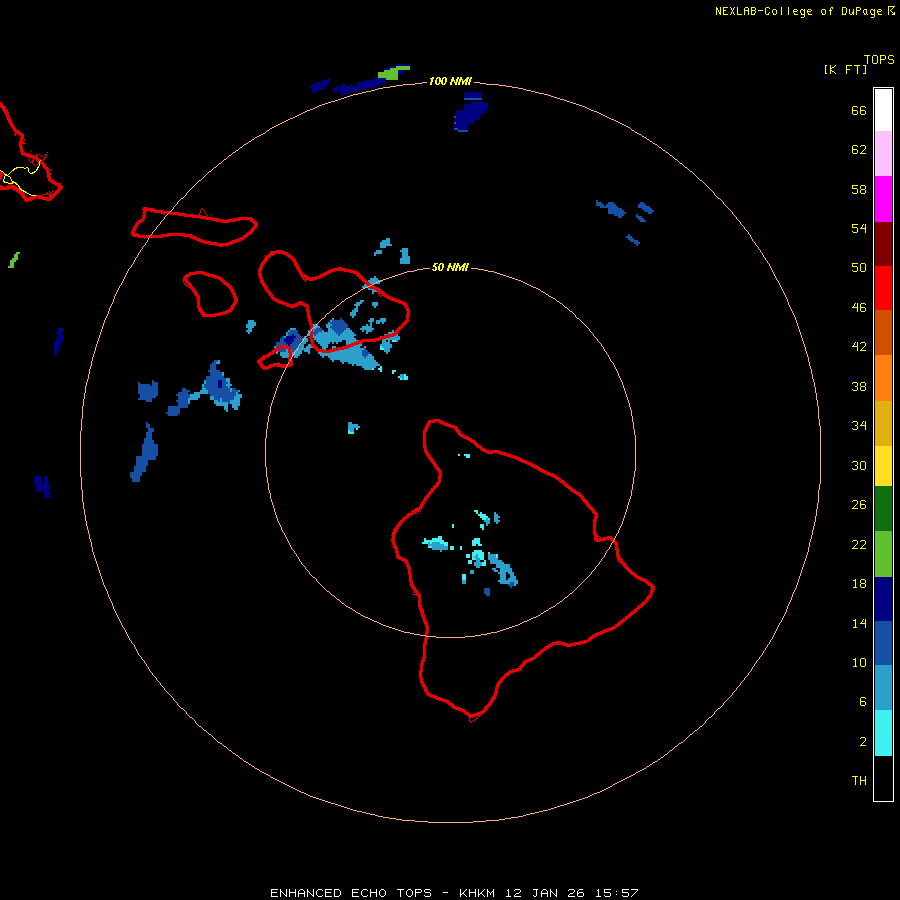Screen dimensions: 900x900
Task: Click the "100 NMI" range ring label
Action: coord(450,81)
